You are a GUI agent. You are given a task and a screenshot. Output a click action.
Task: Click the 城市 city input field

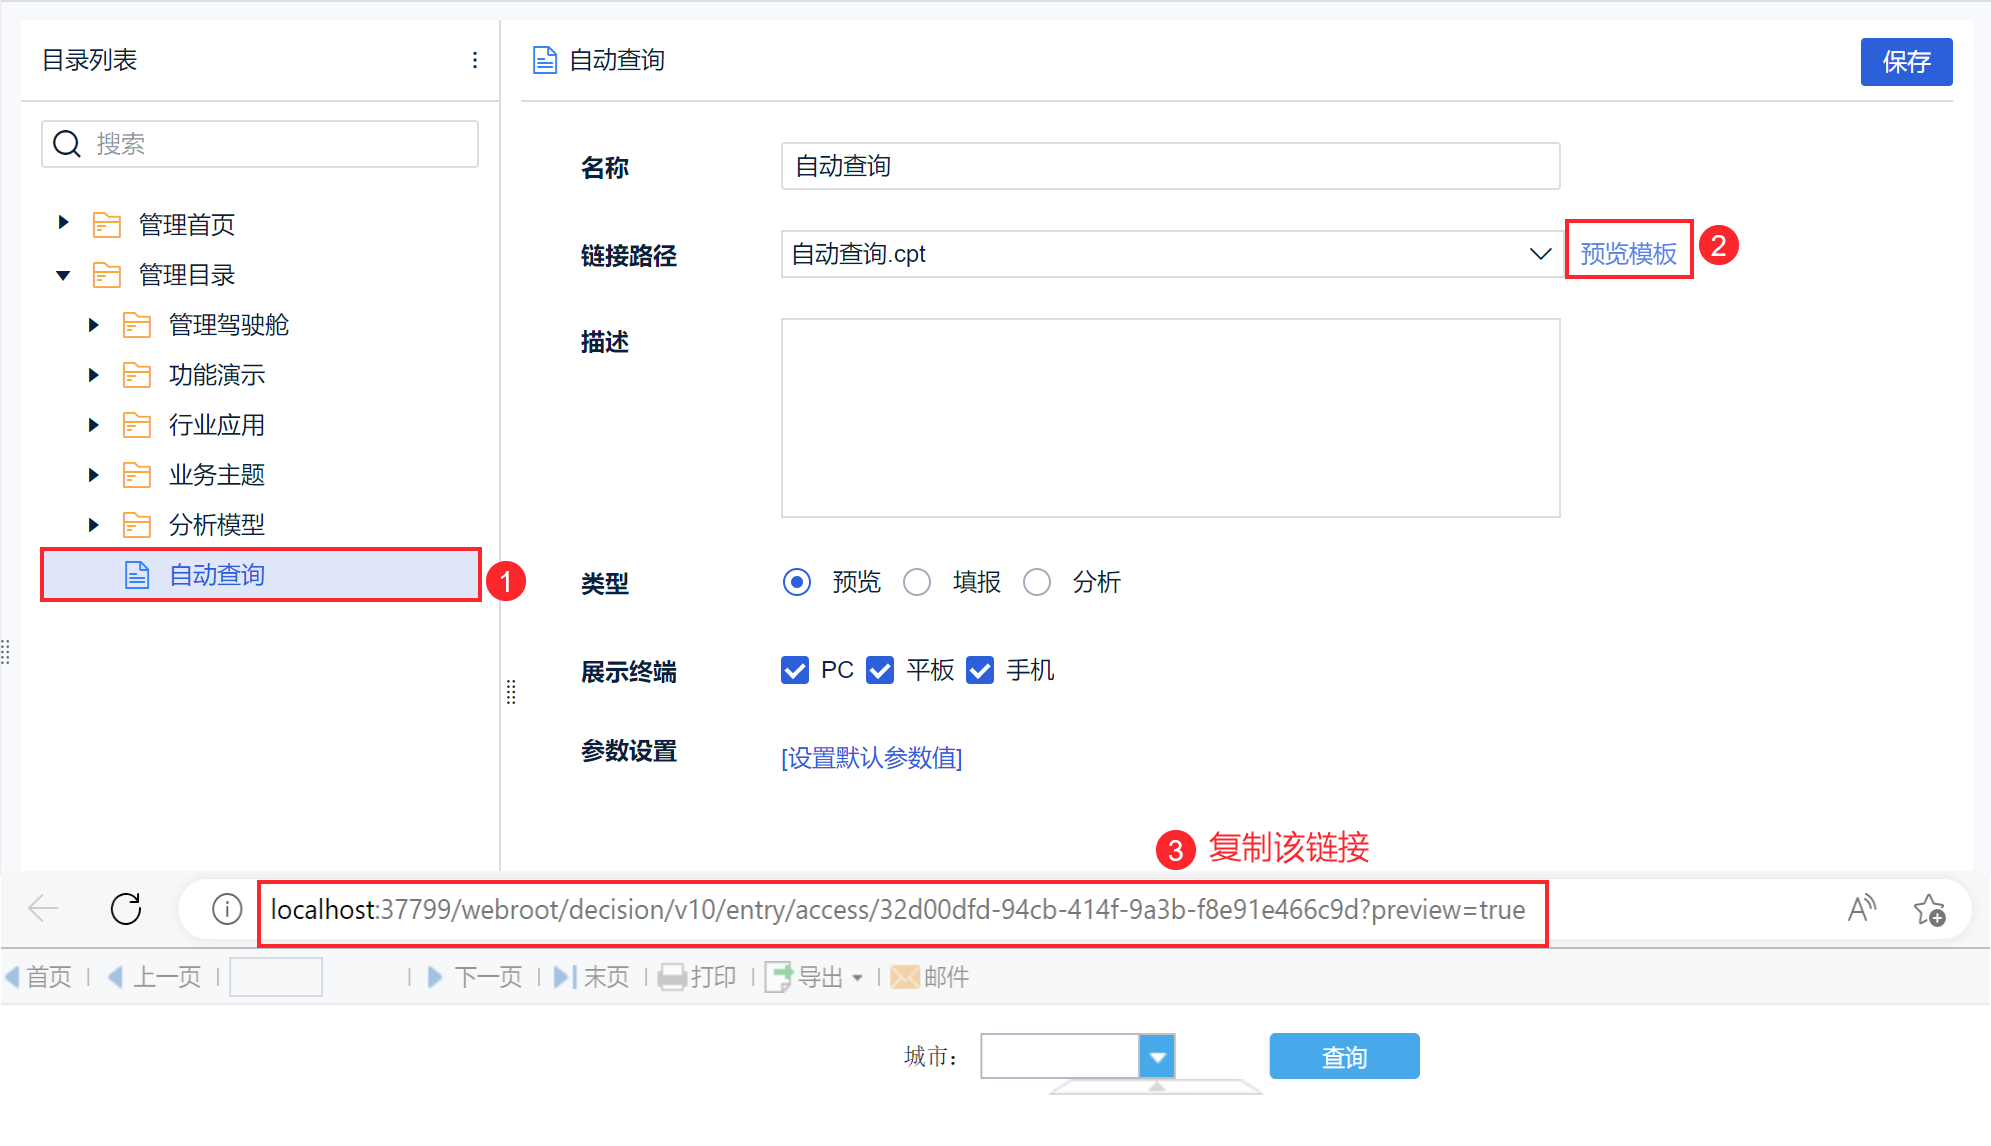pyautogui.click(x=1060, y=1057)
